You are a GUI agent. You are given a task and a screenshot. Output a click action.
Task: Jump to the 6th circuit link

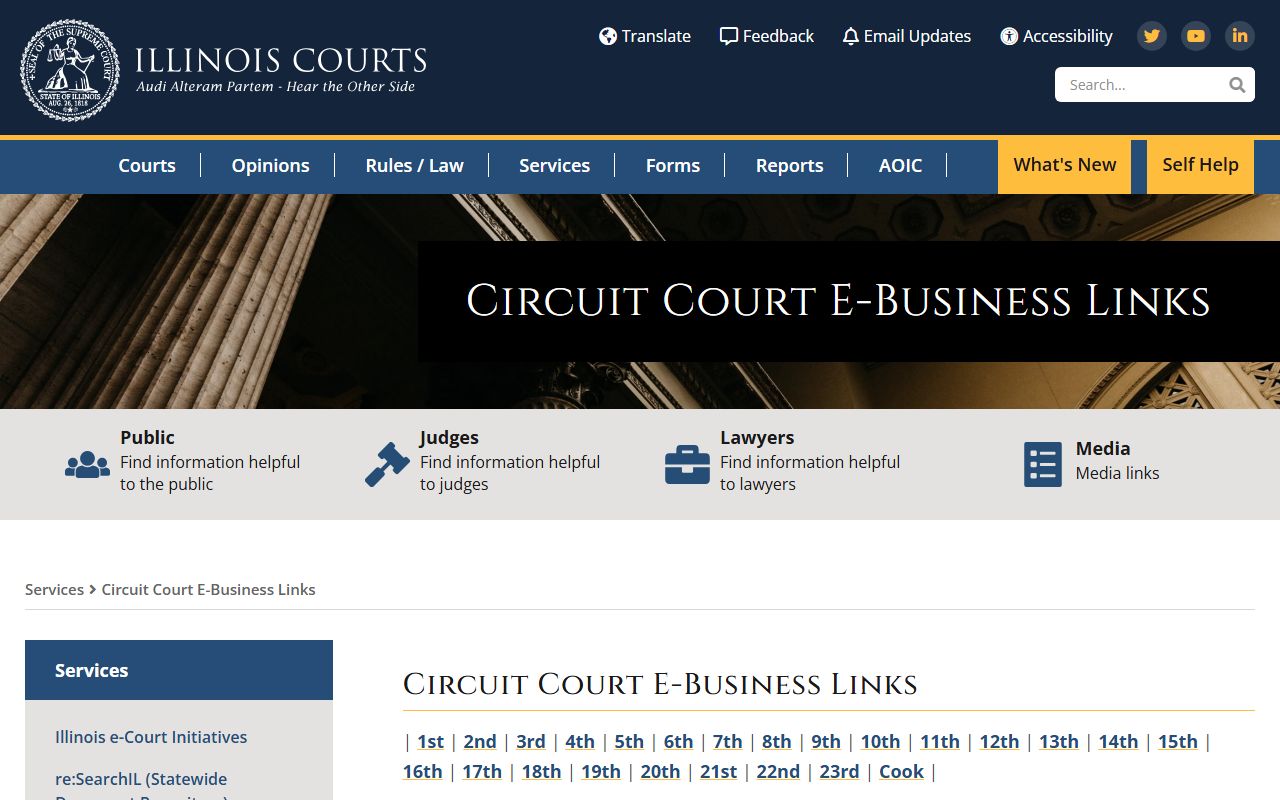click(678, 742)
